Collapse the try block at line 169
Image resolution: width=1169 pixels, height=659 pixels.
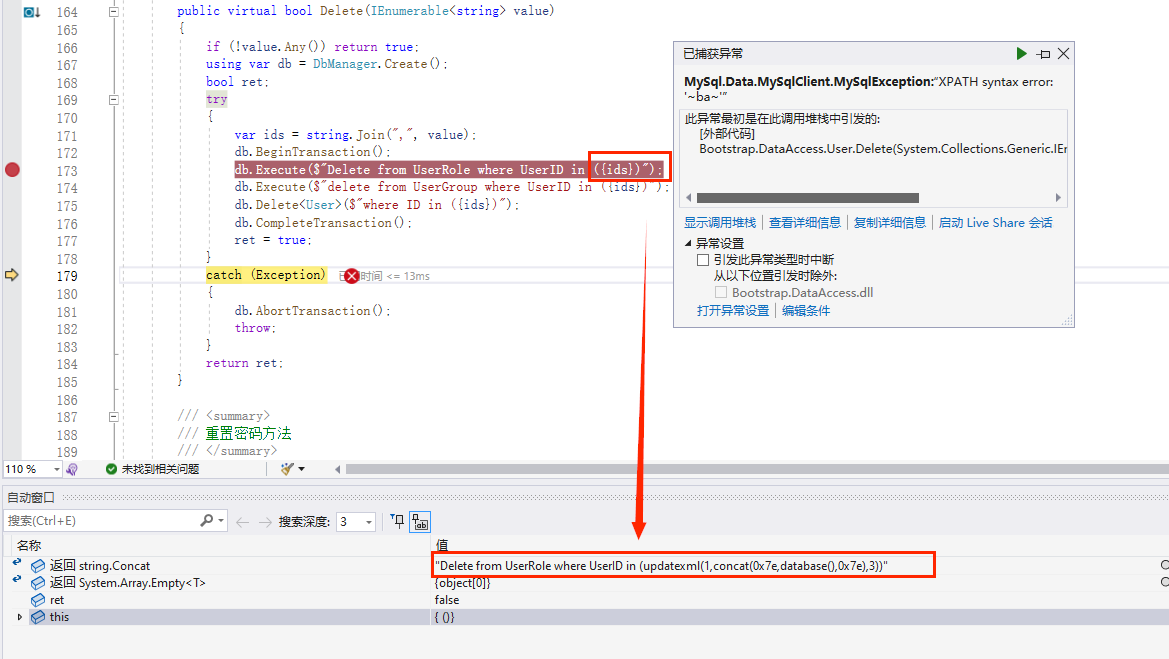pos(113,100)
